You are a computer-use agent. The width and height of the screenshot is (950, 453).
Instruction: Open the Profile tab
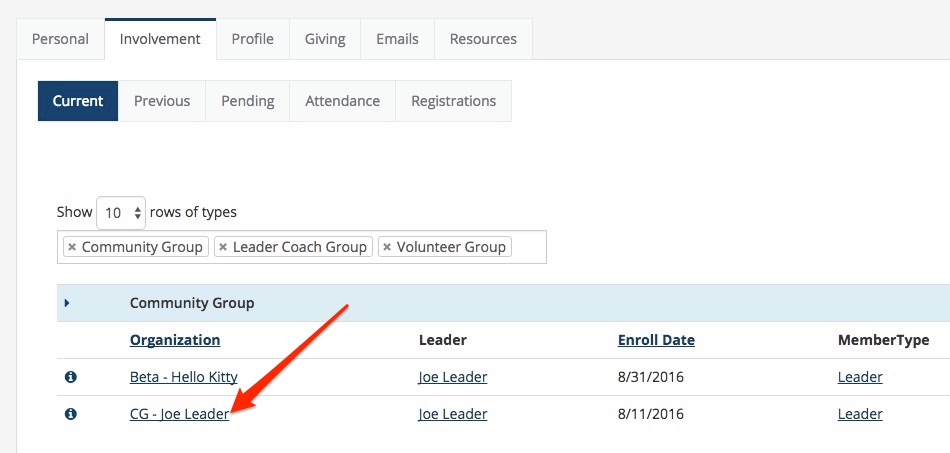click(253, 39)
